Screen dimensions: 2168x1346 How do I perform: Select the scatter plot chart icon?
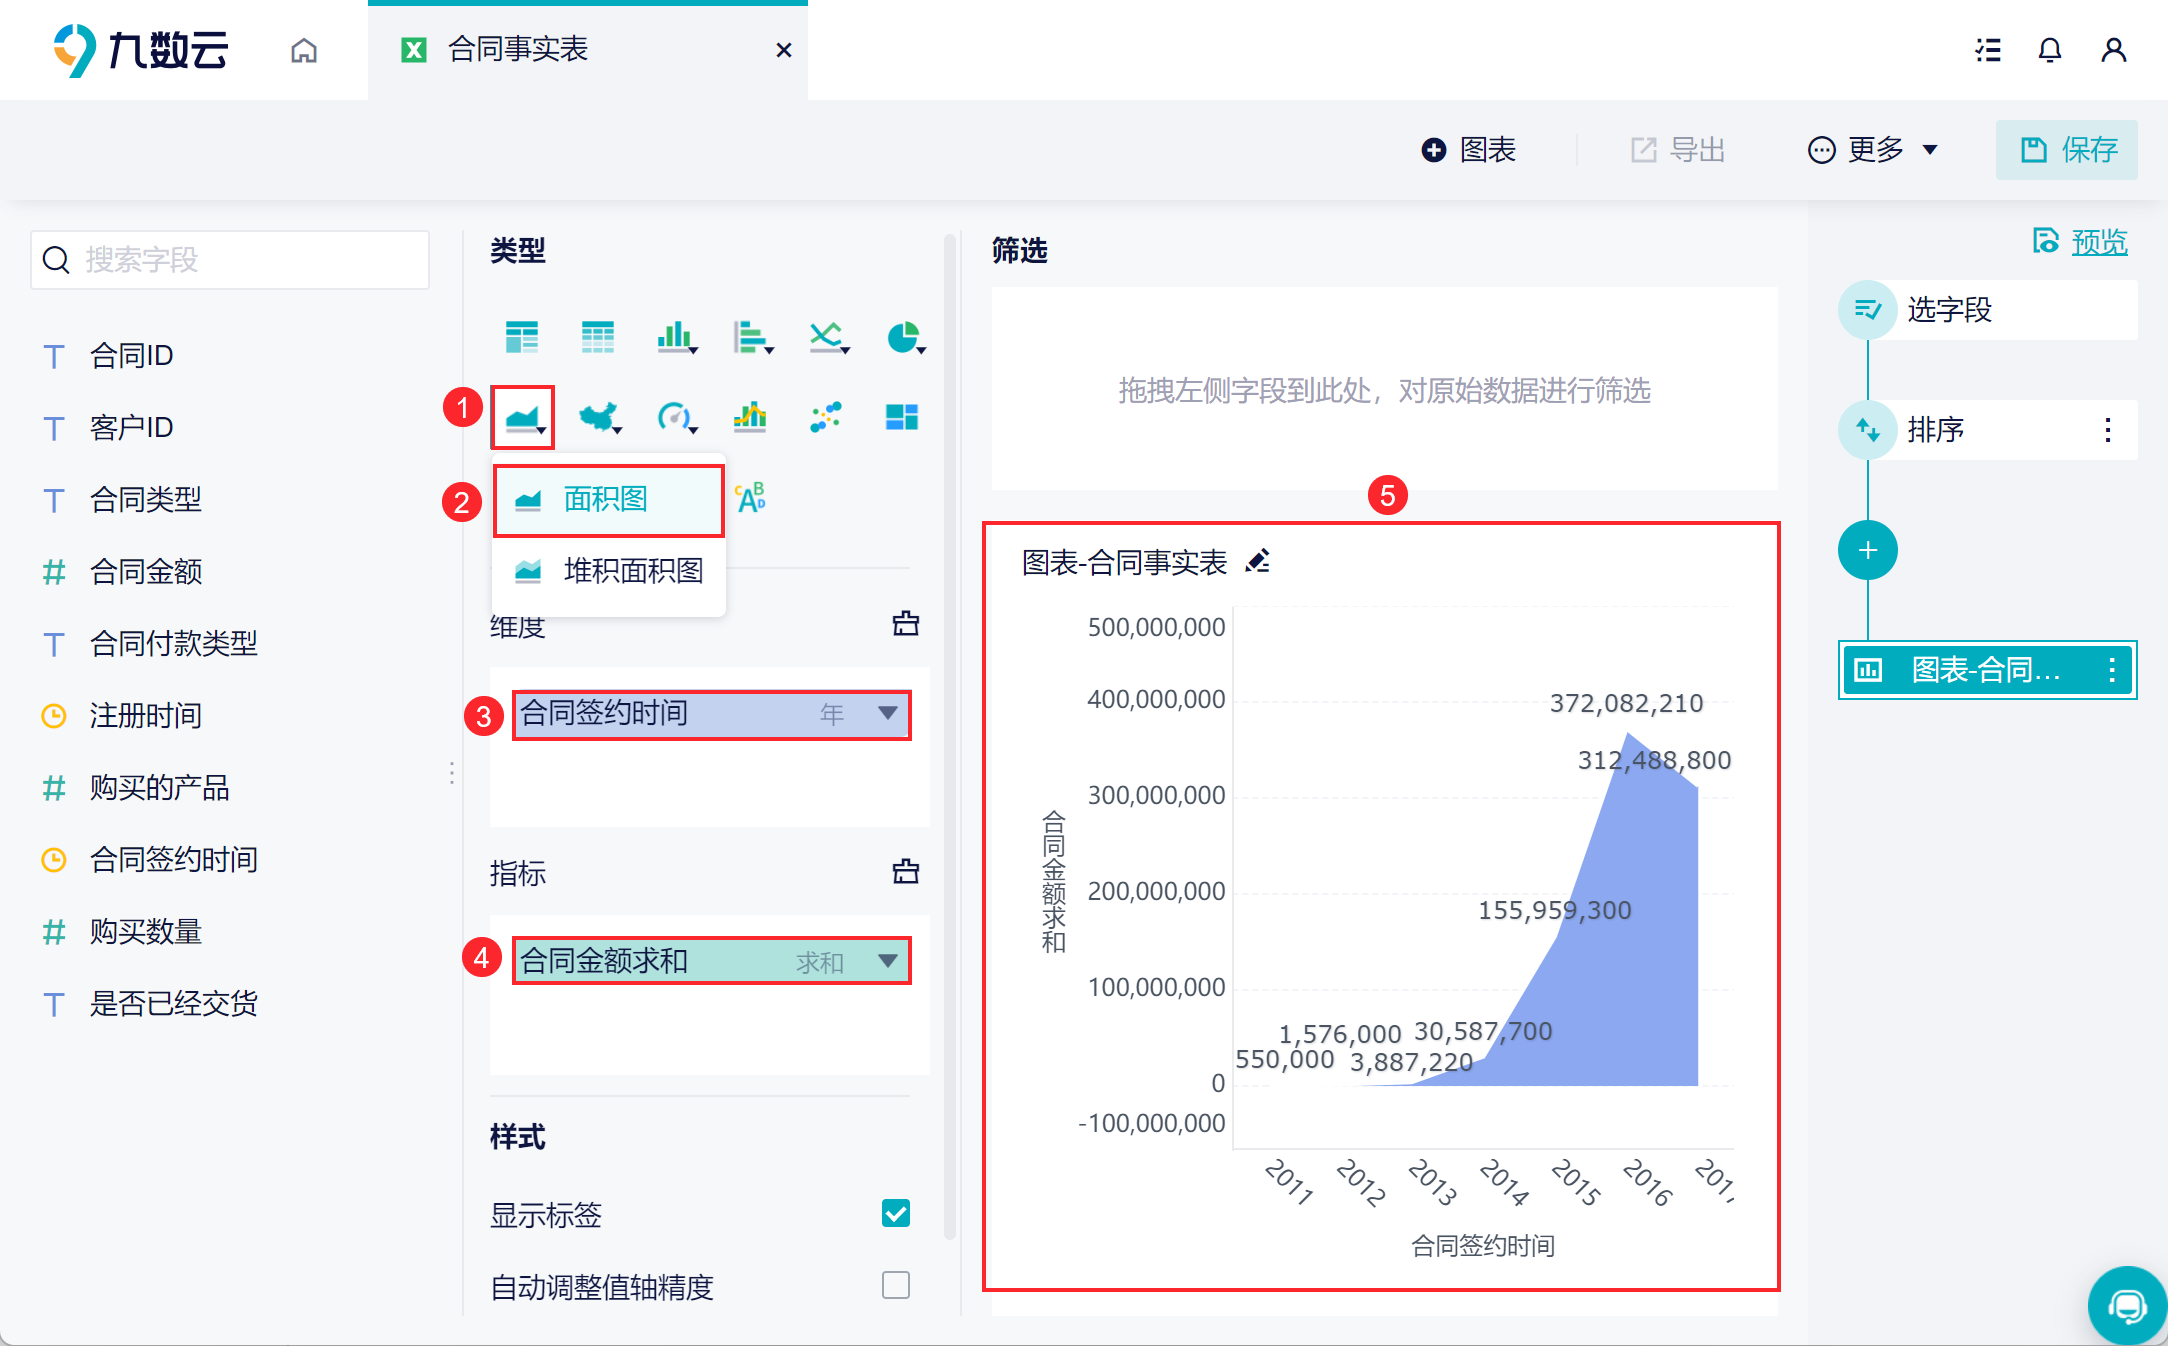click(826, 417)
